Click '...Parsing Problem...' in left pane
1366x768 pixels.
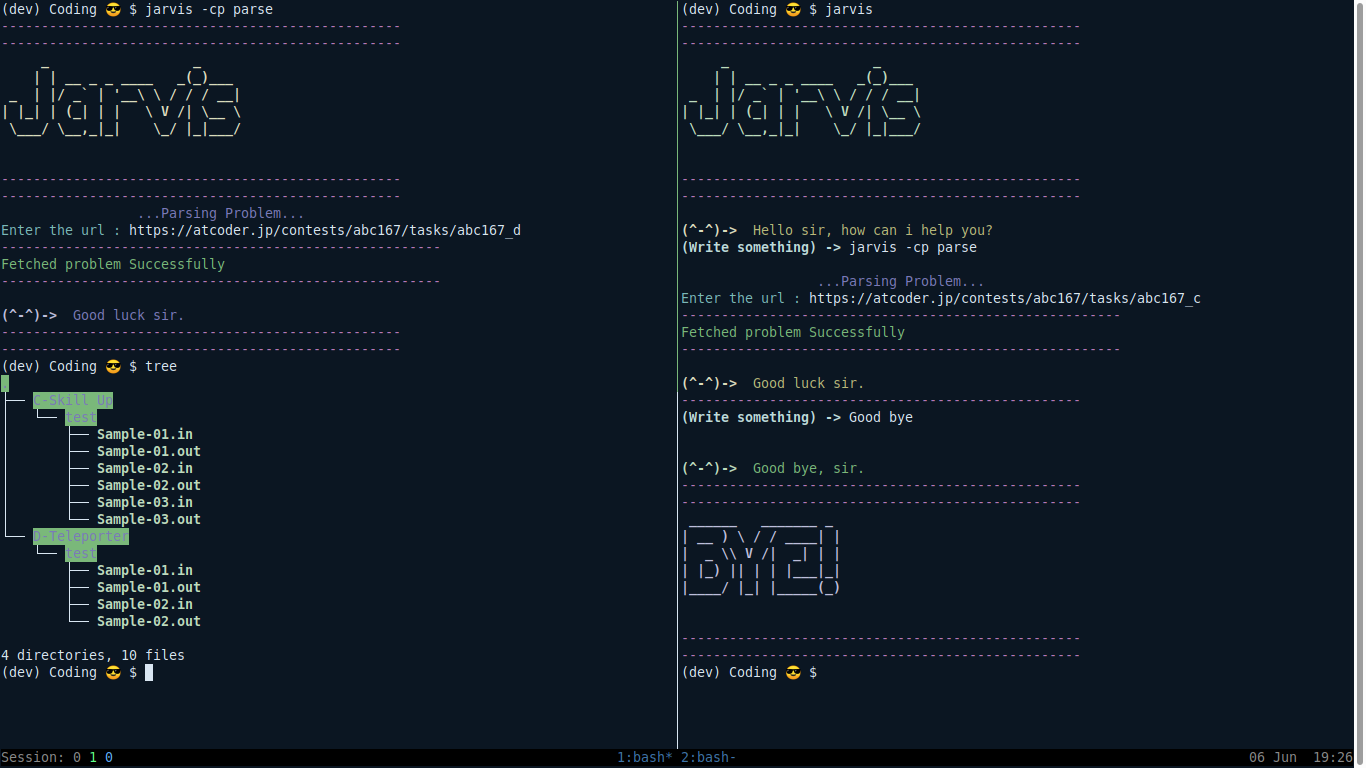click(x=221, y=213)
